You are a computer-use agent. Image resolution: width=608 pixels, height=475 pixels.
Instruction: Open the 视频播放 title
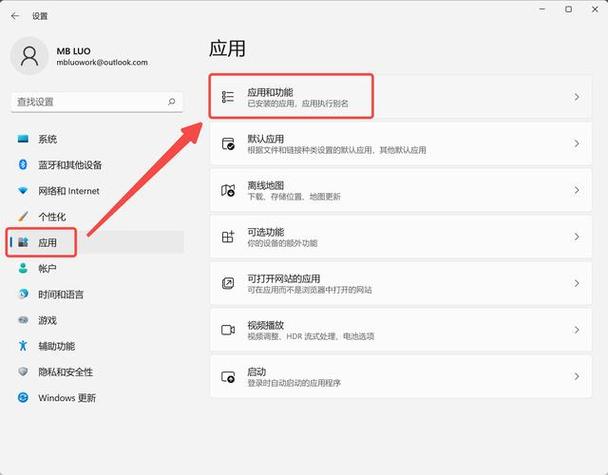coord(266,325)
